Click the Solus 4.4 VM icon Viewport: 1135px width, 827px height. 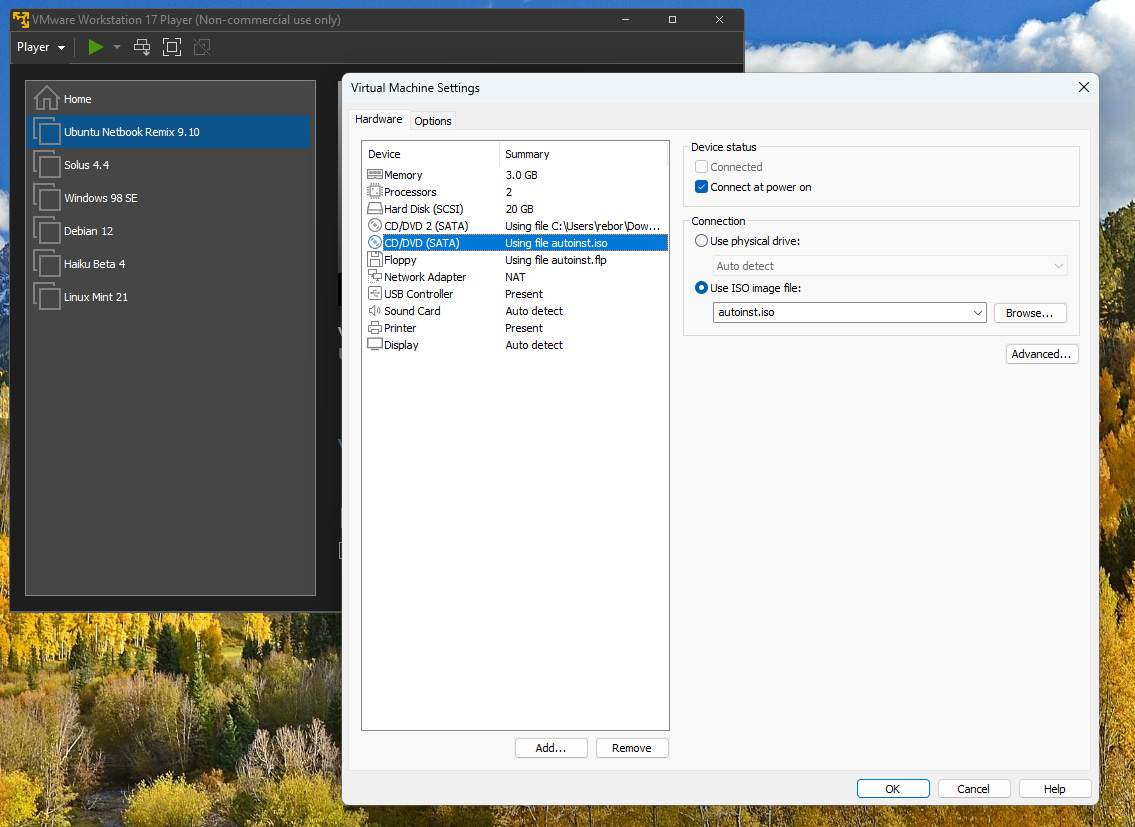[46, 165]
